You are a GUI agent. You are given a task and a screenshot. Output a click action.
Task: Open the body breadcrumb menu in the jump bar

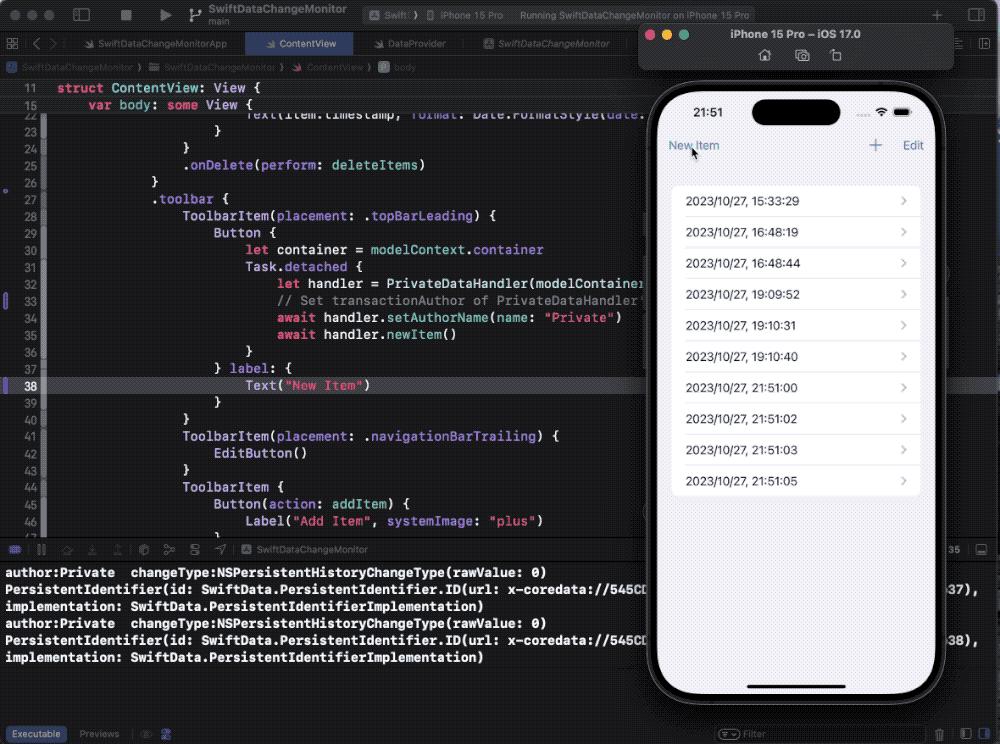pyautogui.click(x=402, y=67)
